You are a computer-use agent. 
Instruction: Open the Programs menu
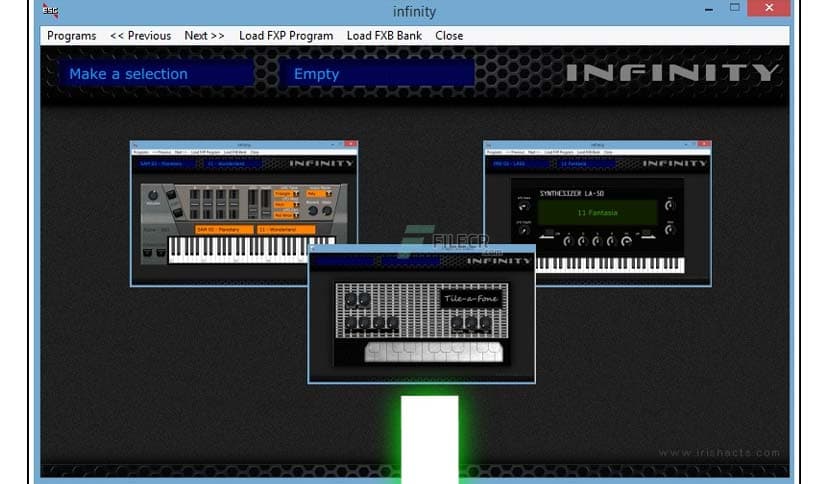[71, 36]
